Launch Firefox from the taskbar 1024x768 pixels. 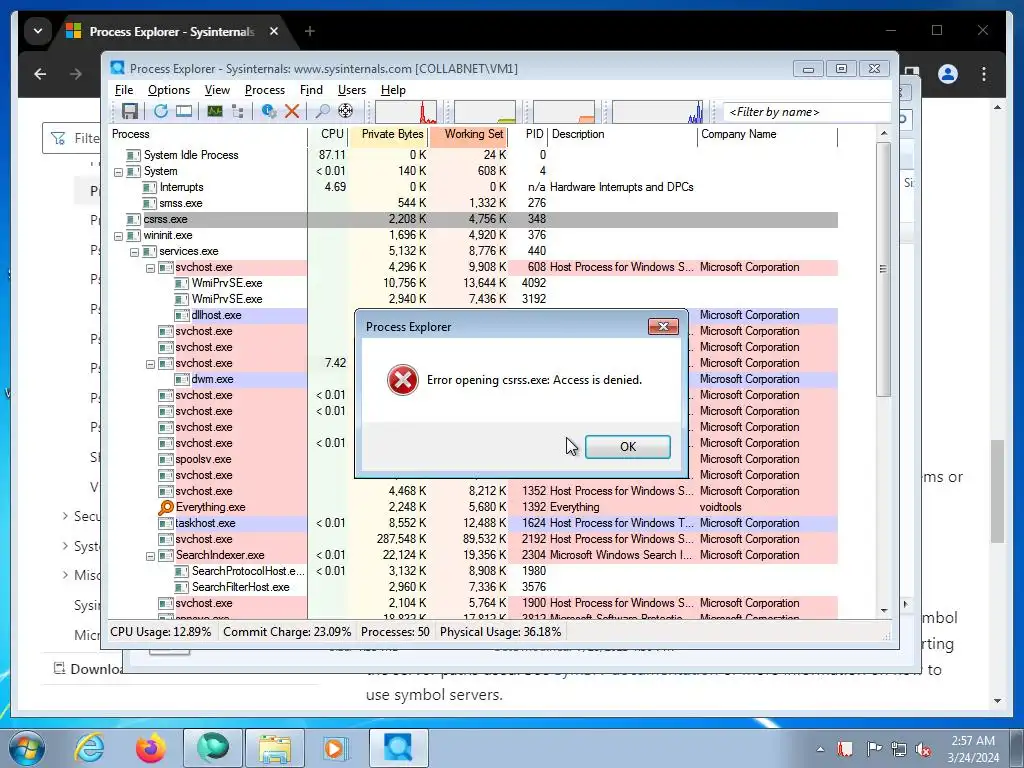click(x=150, y=748)
